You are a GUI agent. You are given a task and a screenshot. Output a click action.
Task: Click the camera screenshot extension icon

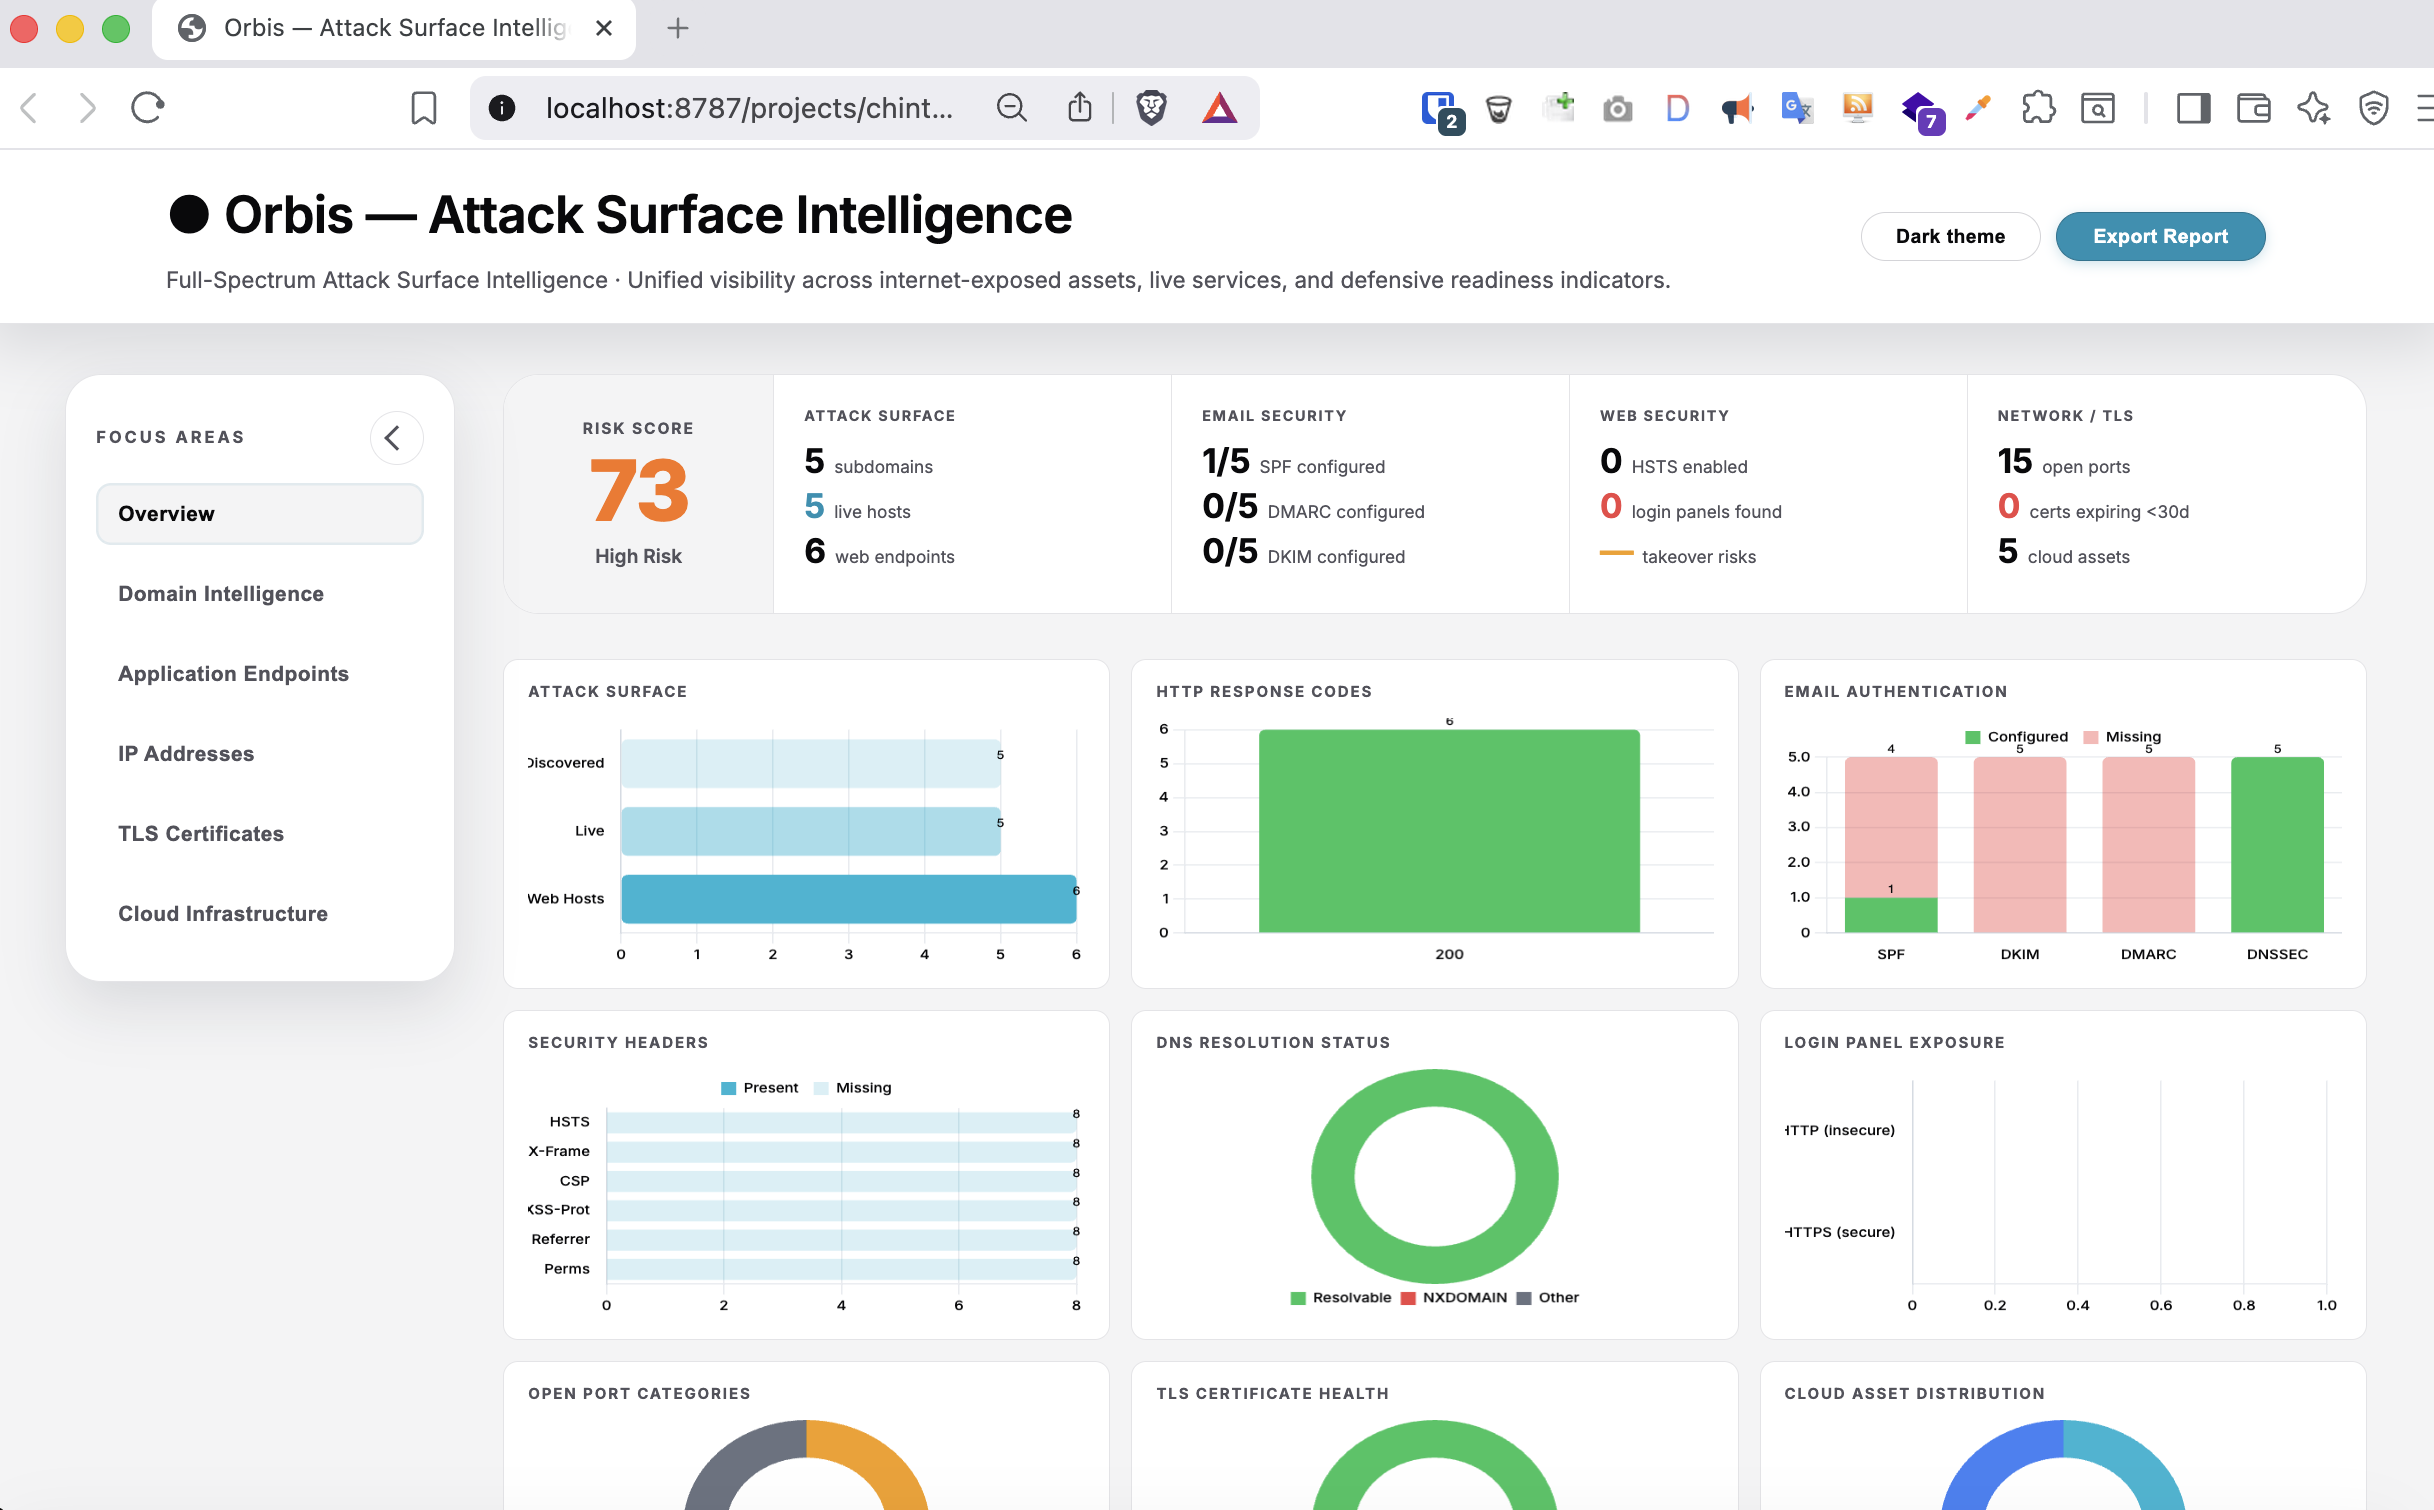pos(1617,108)
